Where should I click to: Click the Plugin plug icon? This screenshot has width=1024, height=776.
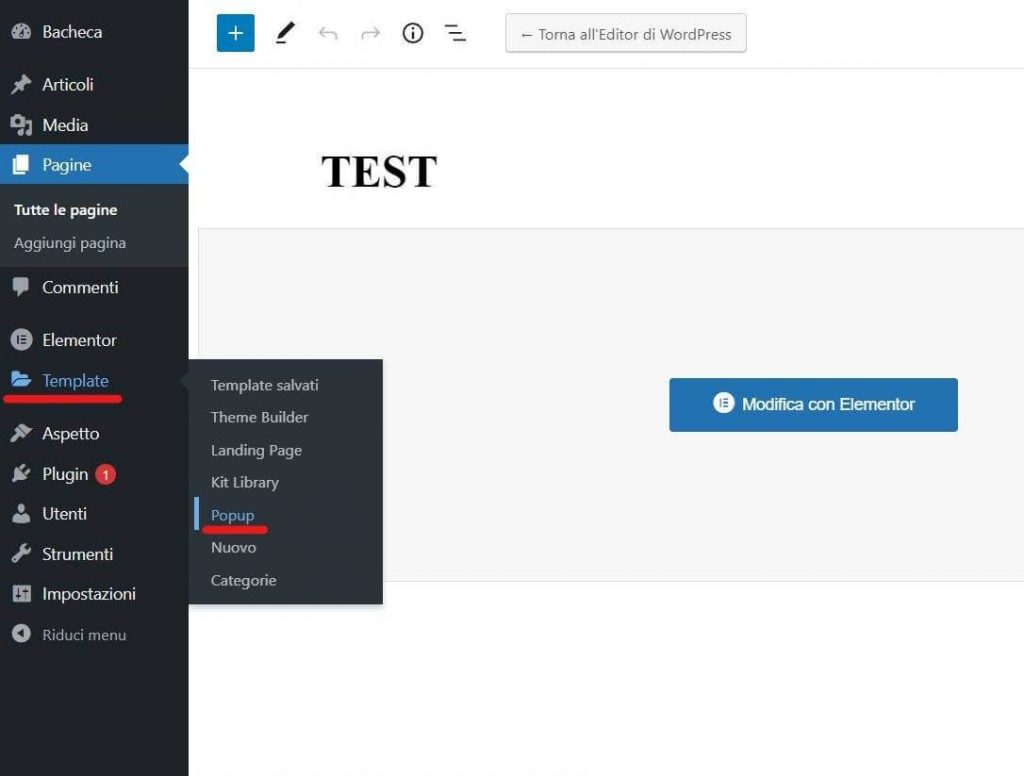click(21, 474)
